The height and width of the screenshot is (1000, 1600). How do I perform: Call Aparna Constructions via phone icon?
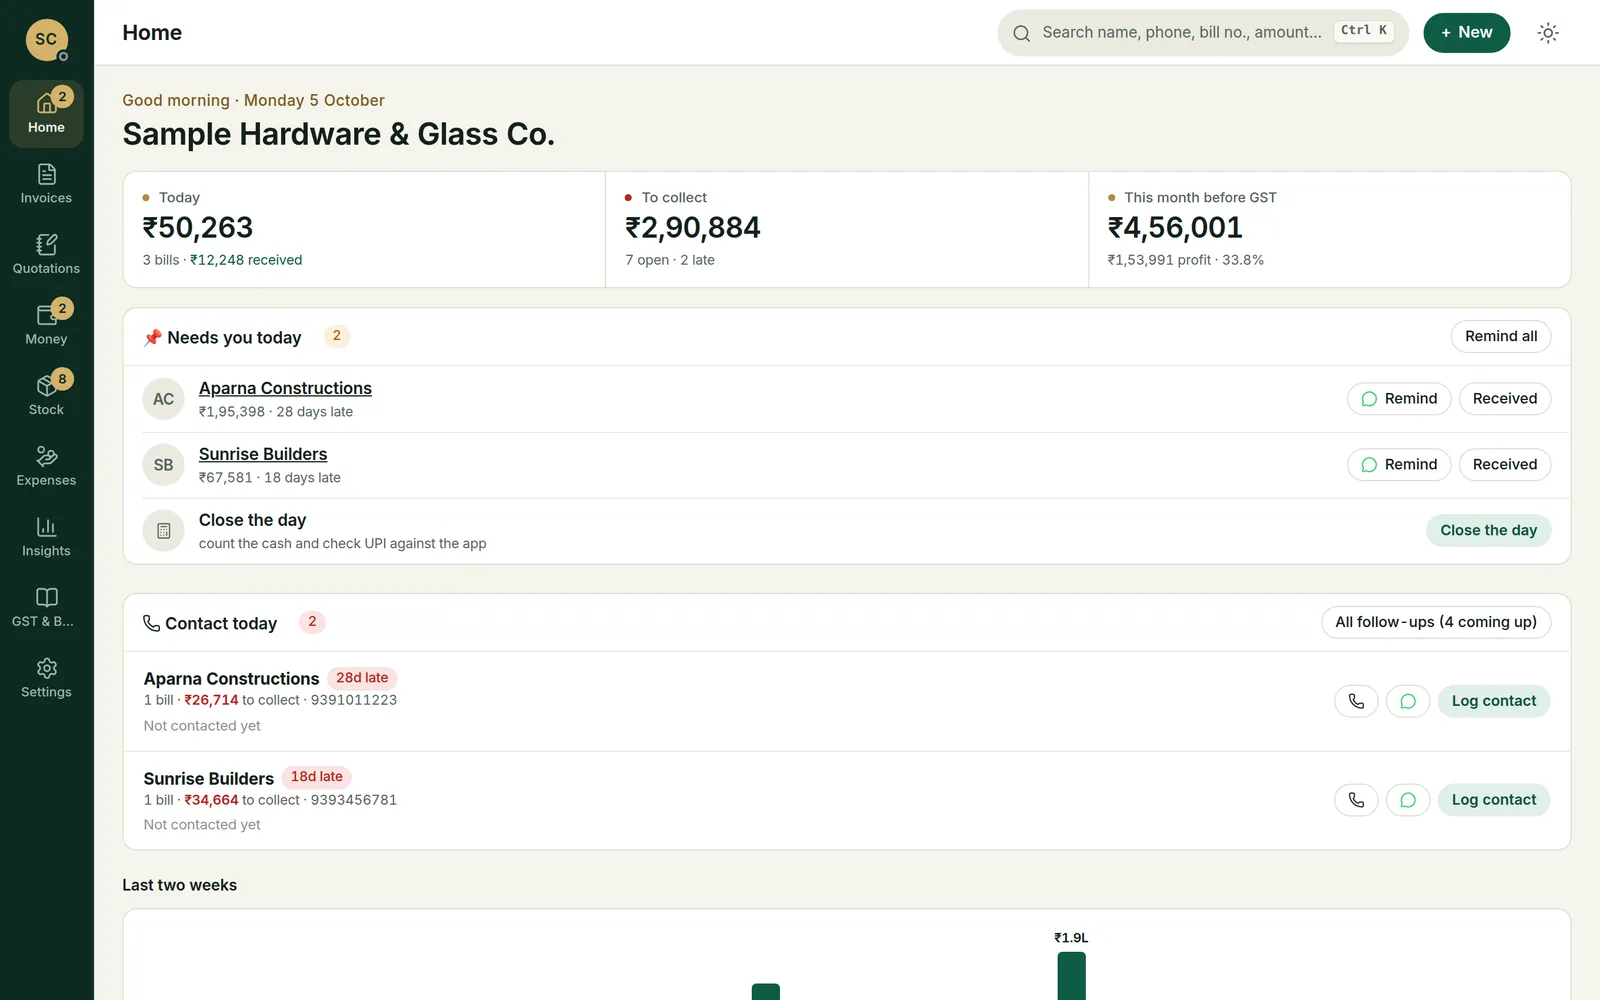[x=1356, y=701]
